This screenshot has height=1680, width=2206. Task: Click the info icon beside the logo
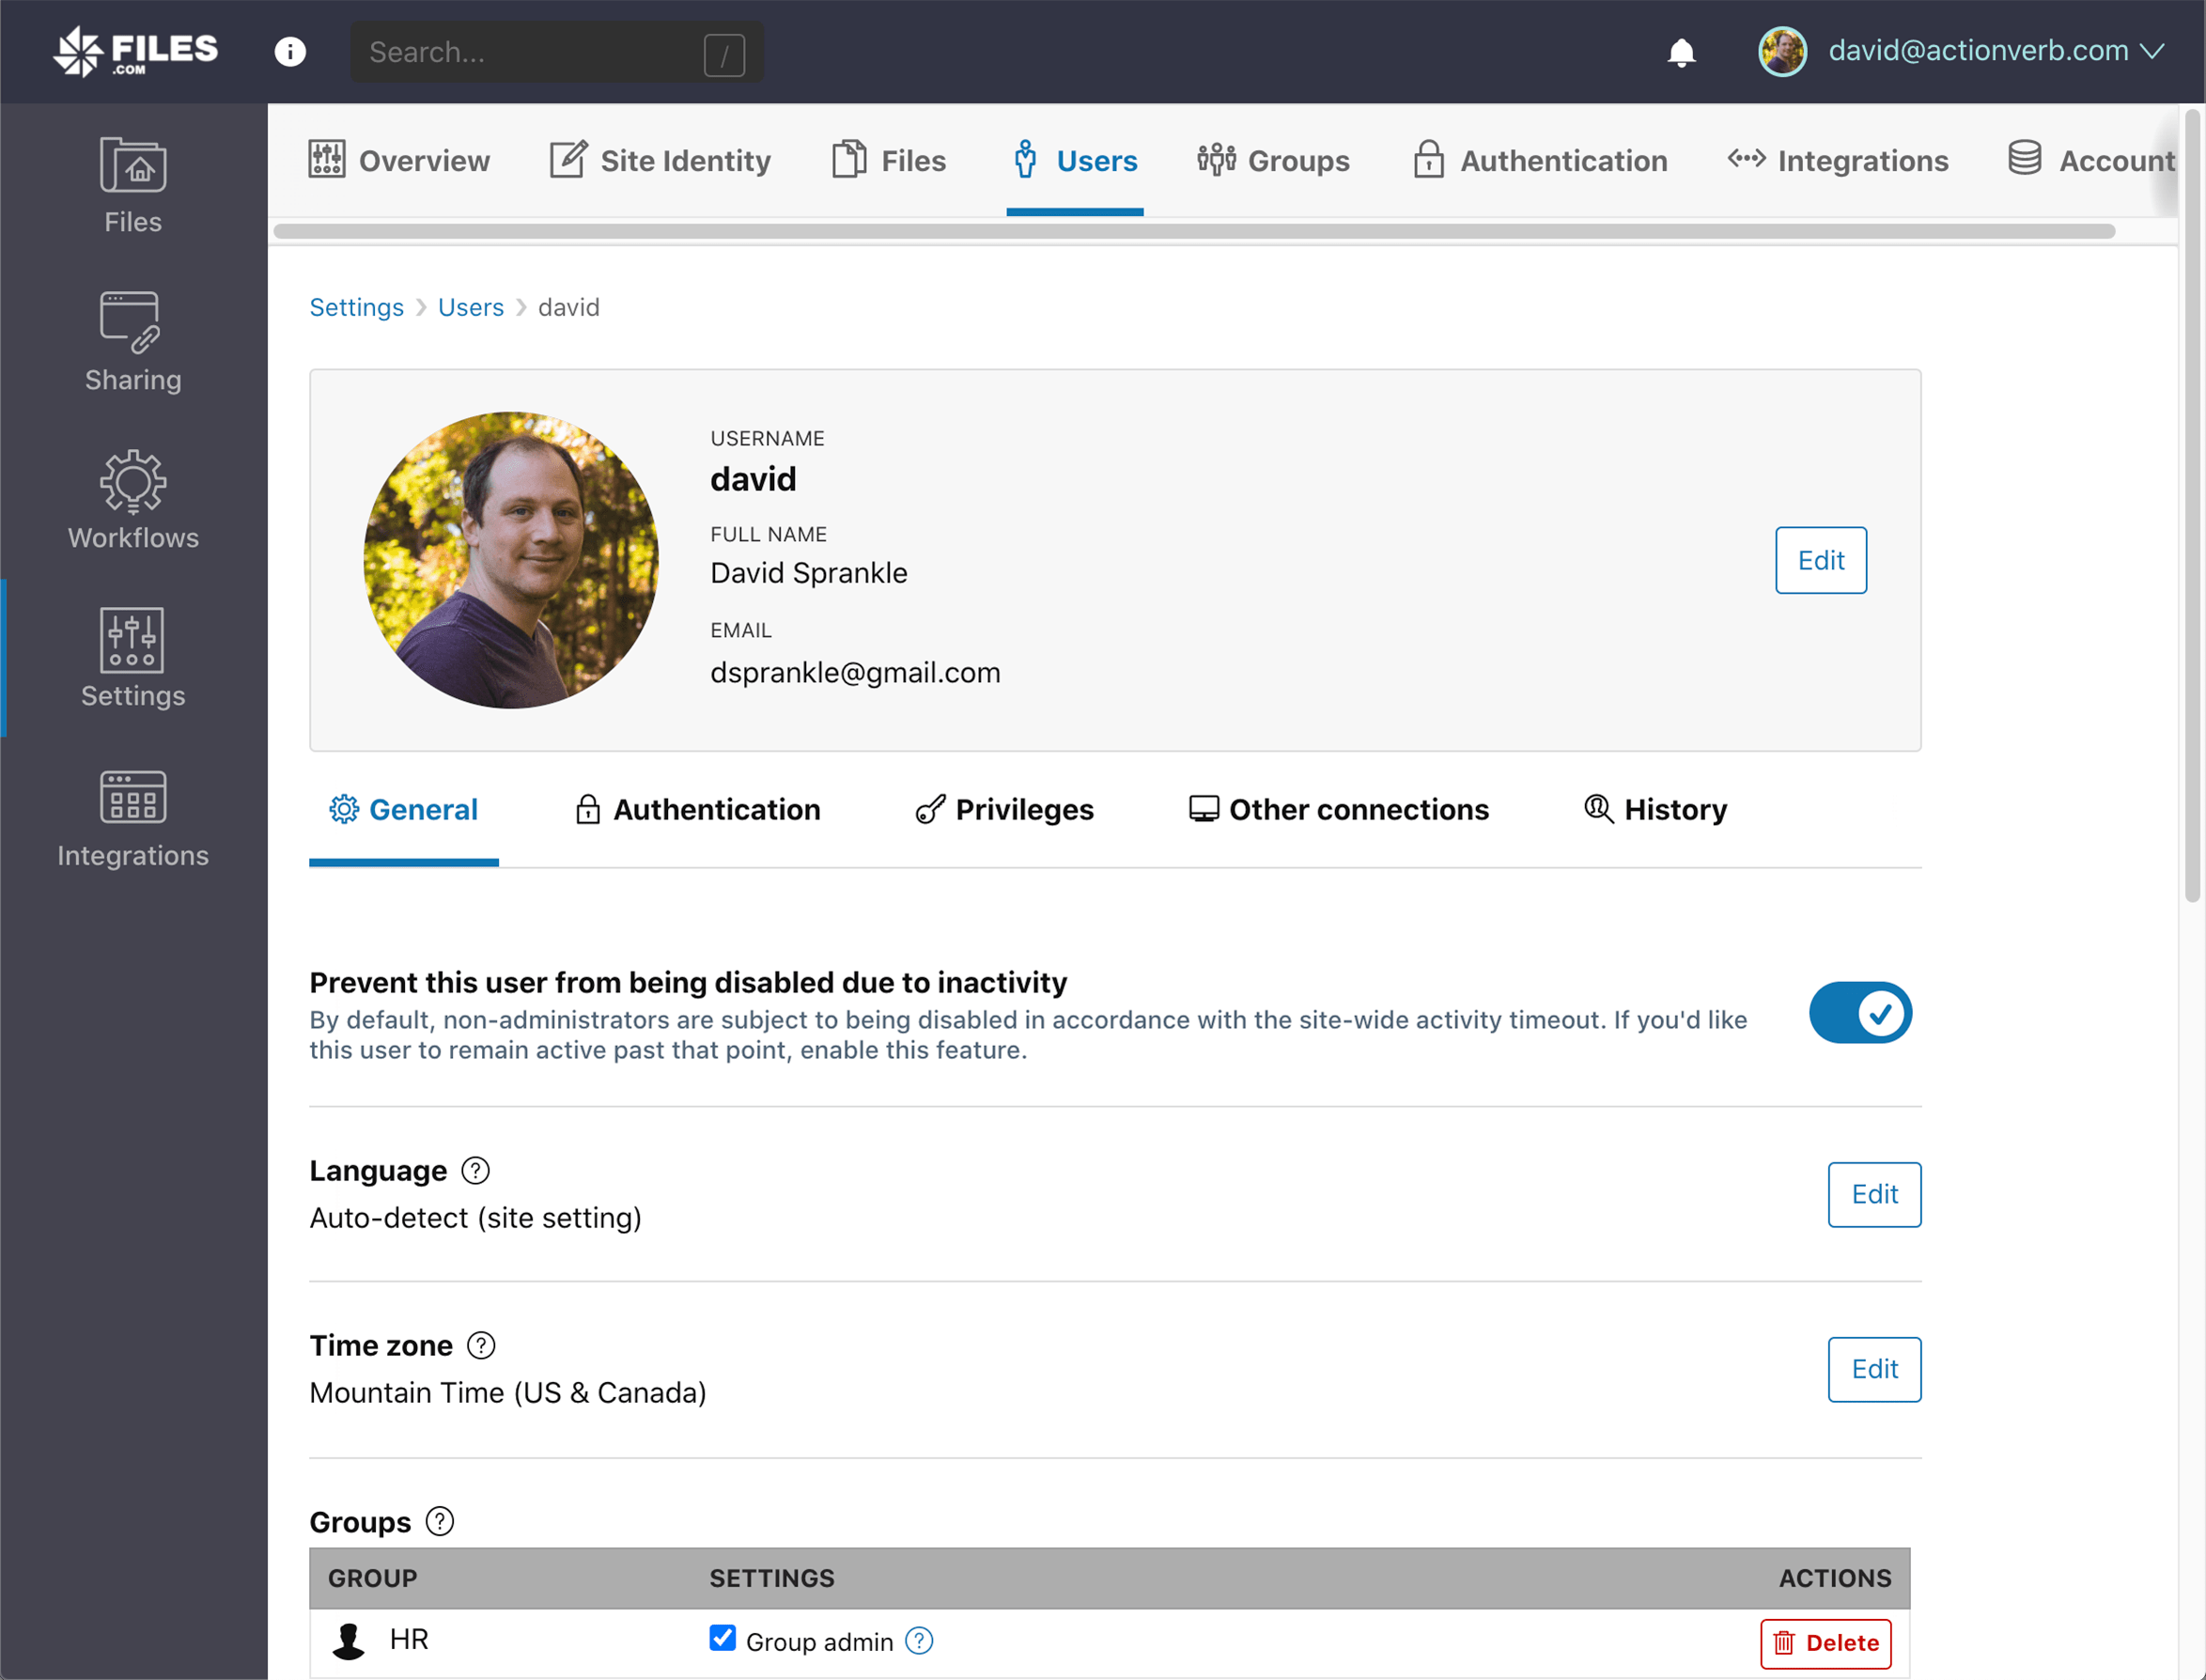click(290, 52)
